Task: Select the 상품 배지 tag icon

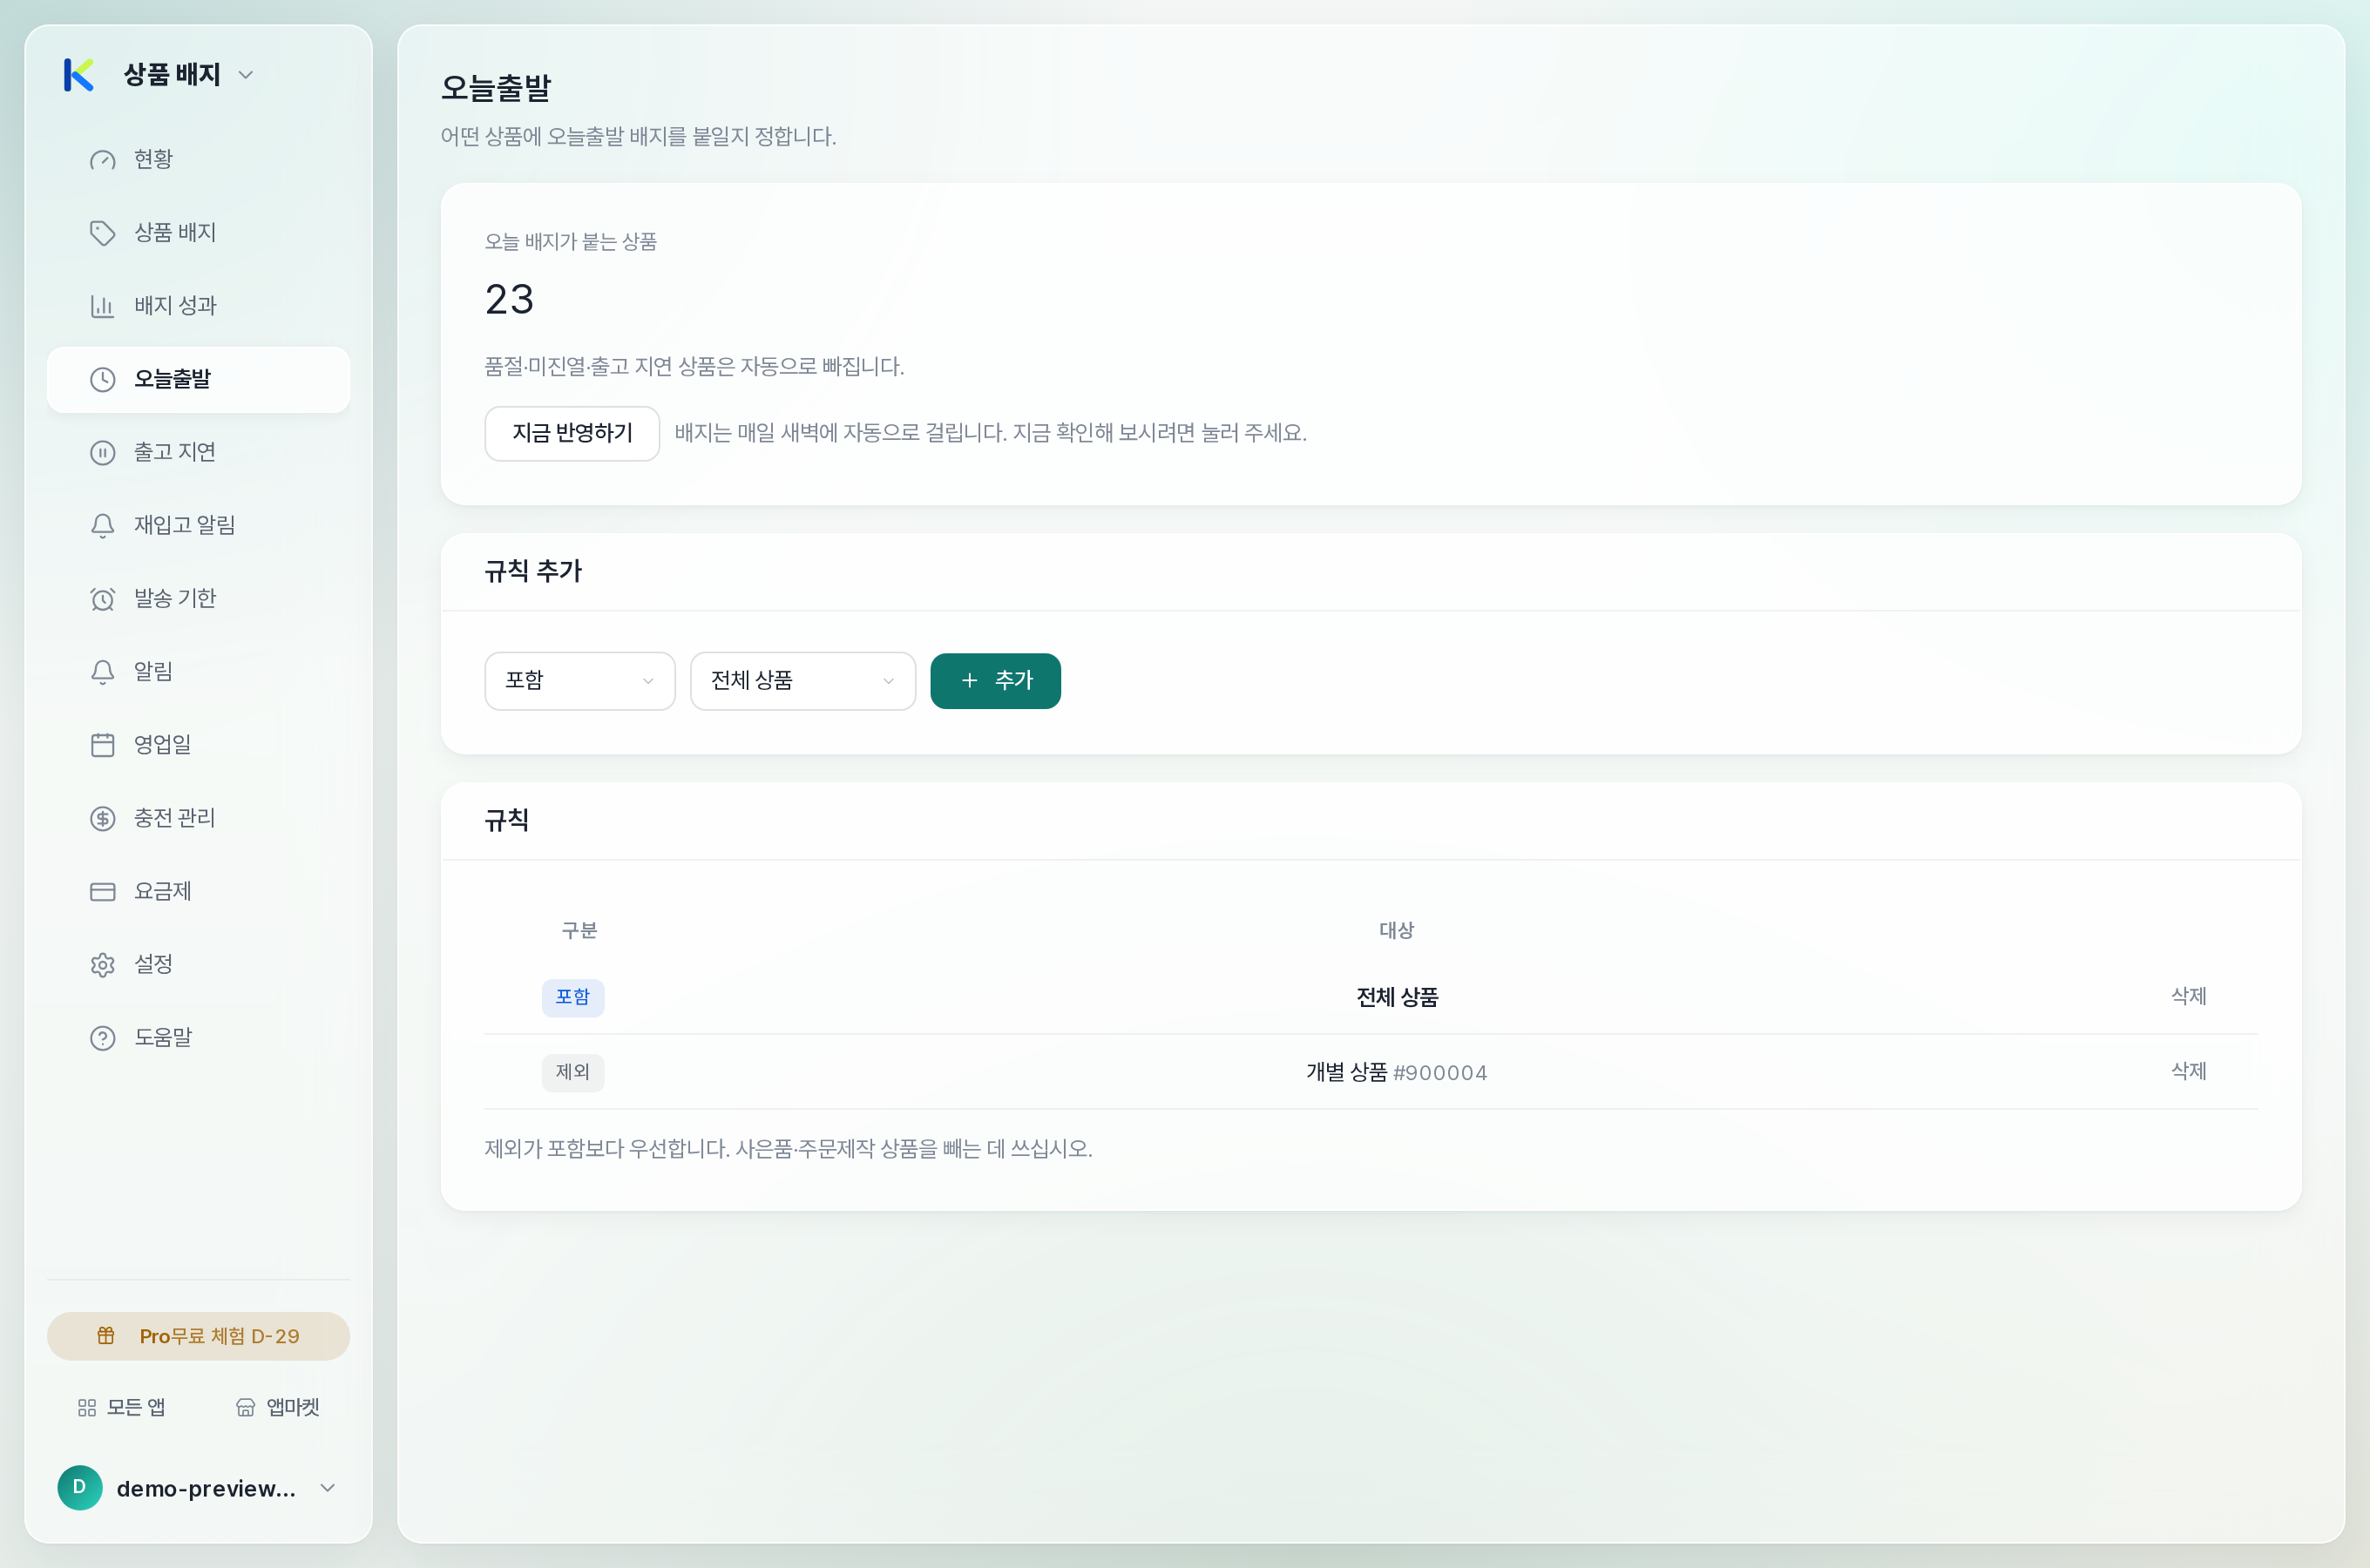Action: tap(102, 233)
